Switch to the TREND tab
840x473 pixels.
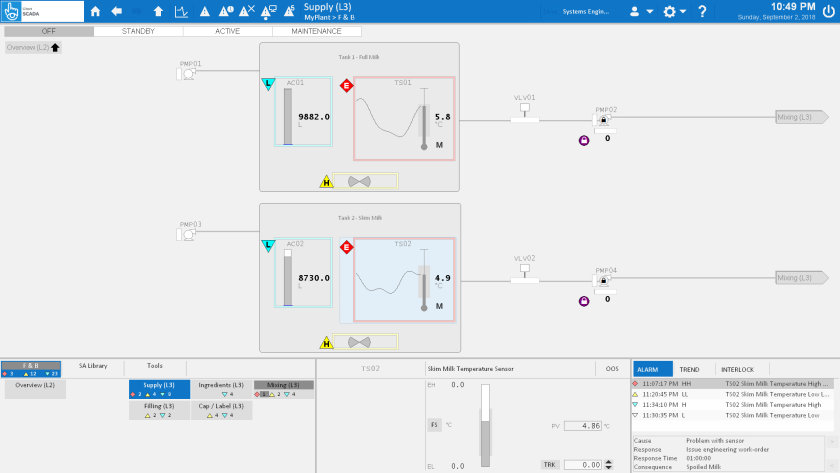pyautogui.click(x=690, y=369)
